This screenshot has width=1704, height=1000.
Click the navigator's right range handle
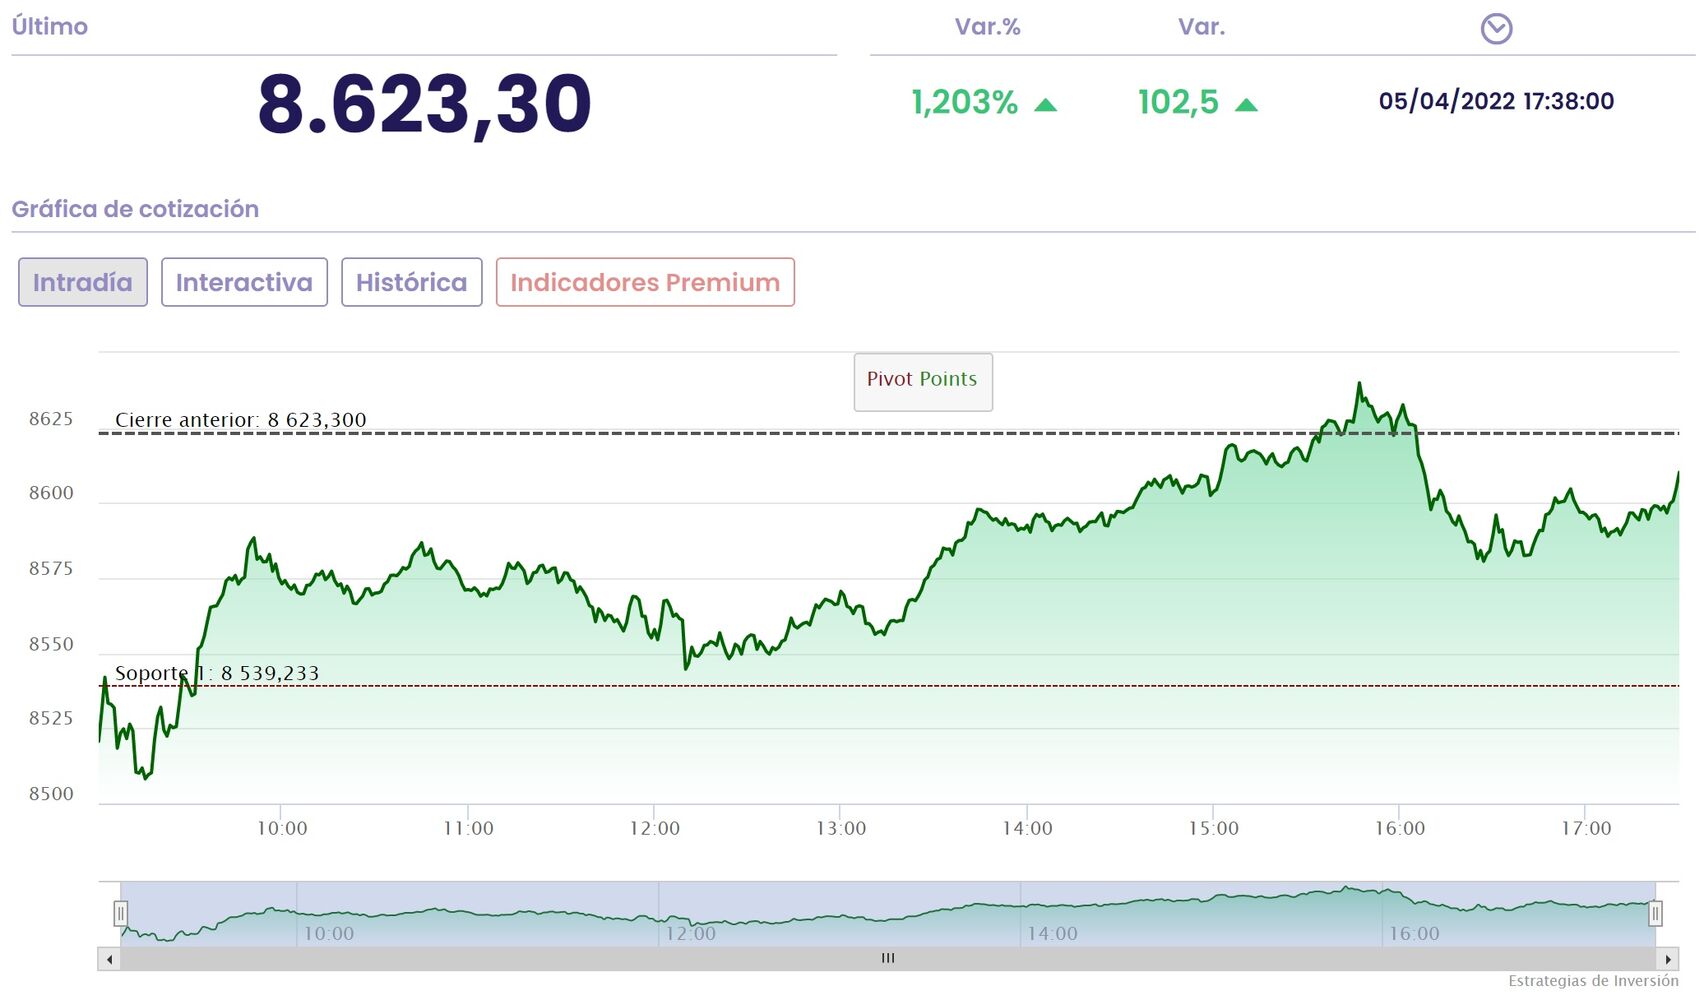click(1655, 913)
